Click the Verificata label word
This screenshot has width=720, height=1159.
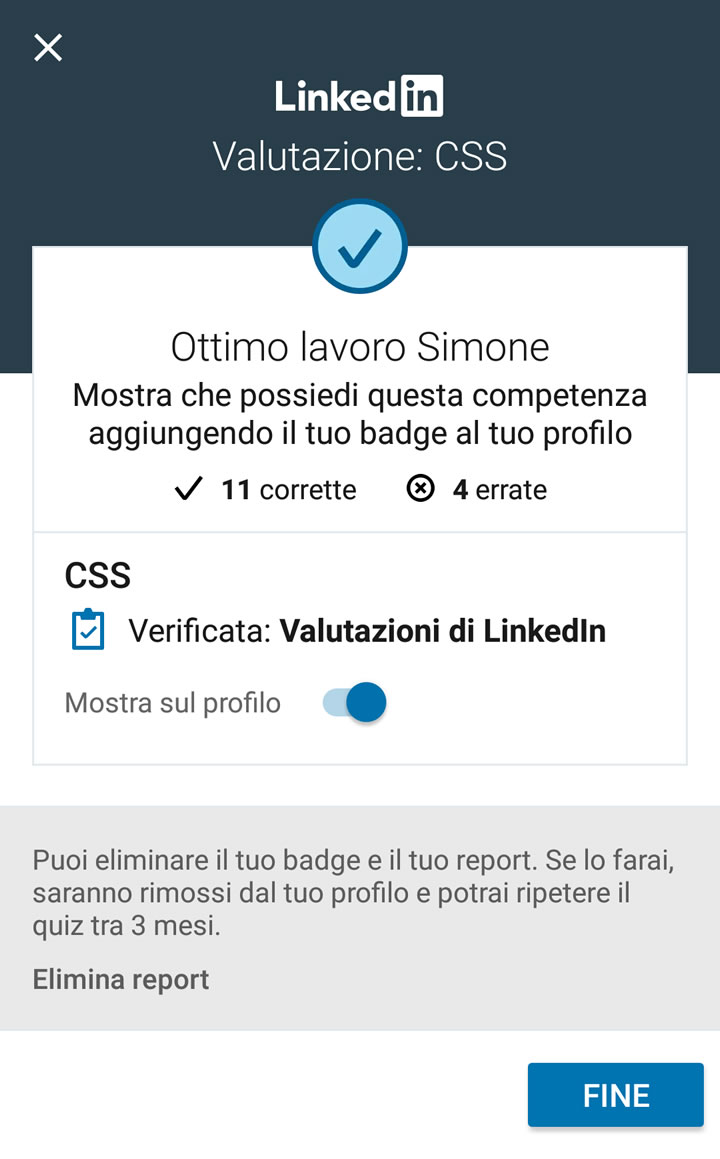coord(199,631)
